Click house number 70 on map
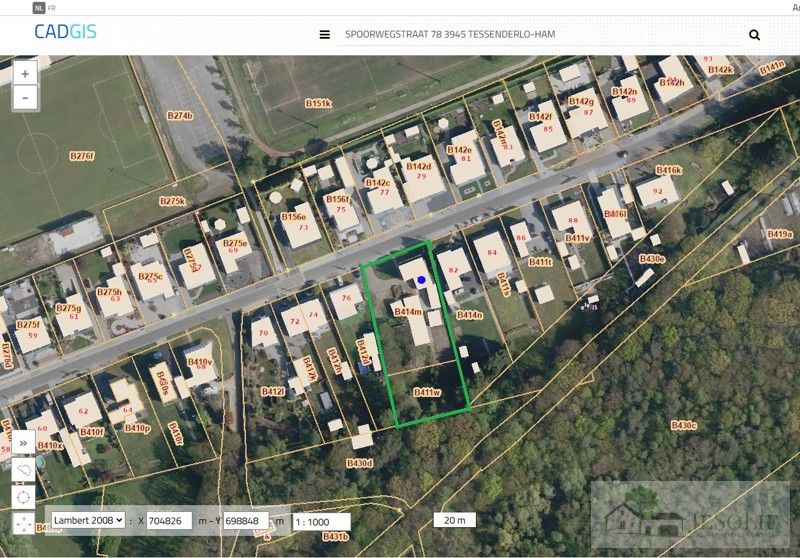Image resolution: width=800 pixels, height=558 pixels. [263, 333]
